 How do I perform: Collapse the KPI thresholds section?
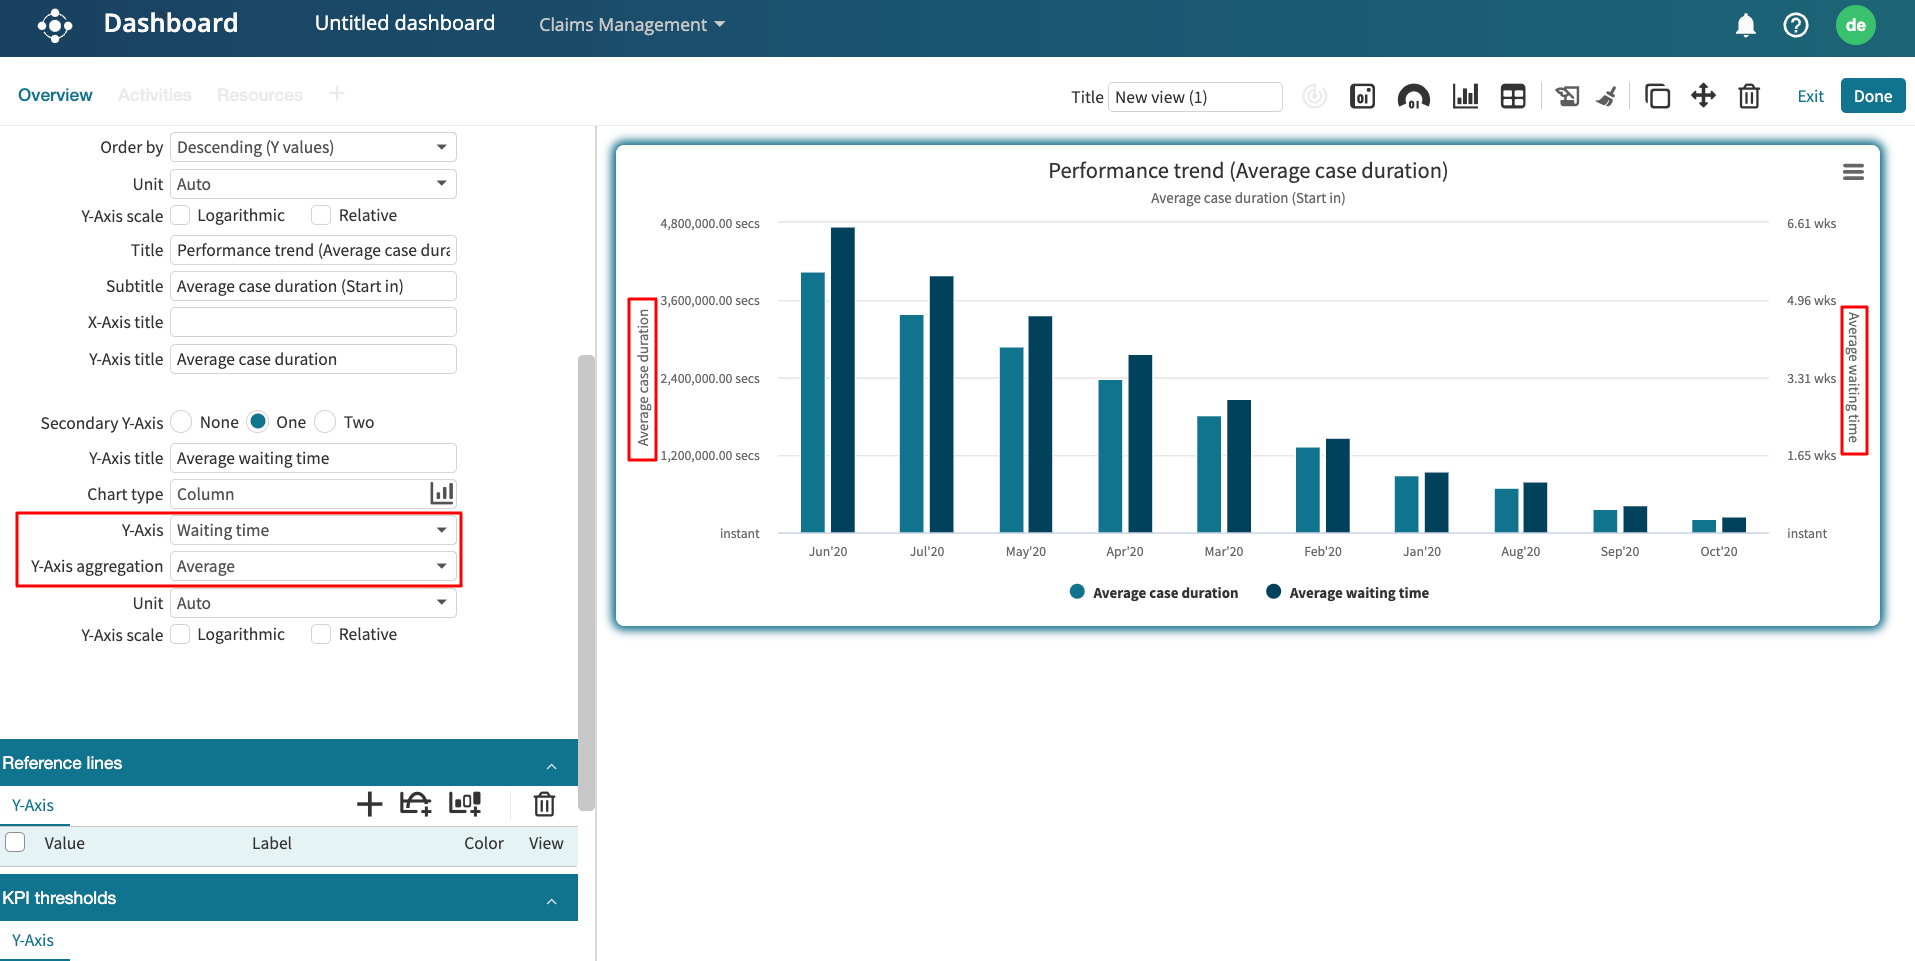(x=551, y=900)
